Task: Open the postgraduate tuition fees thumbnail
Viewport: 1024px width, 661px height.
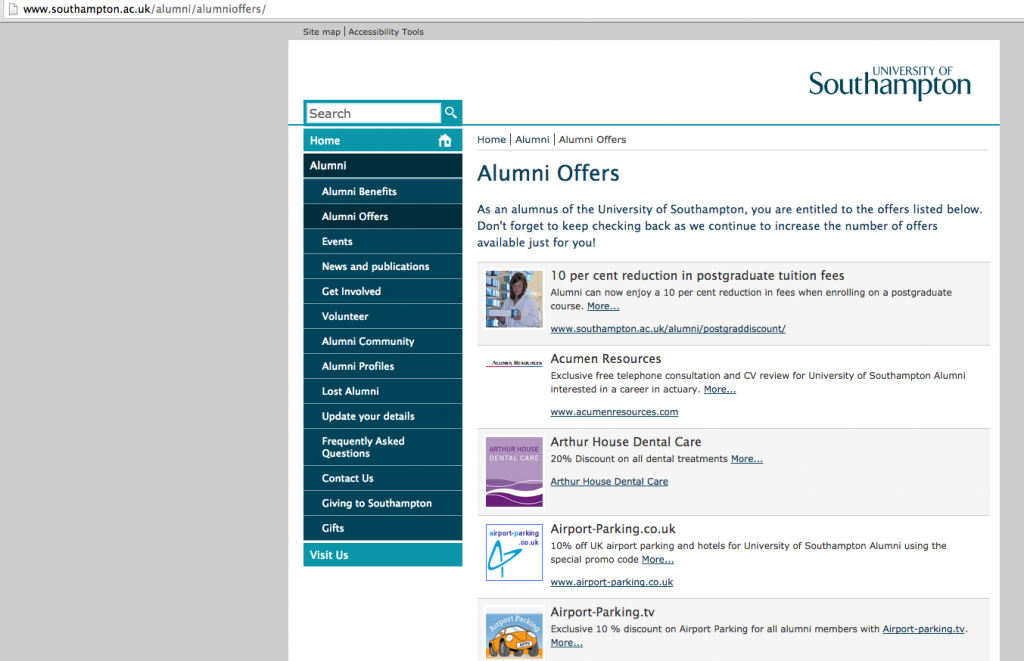Action: [x=514, y=299]
